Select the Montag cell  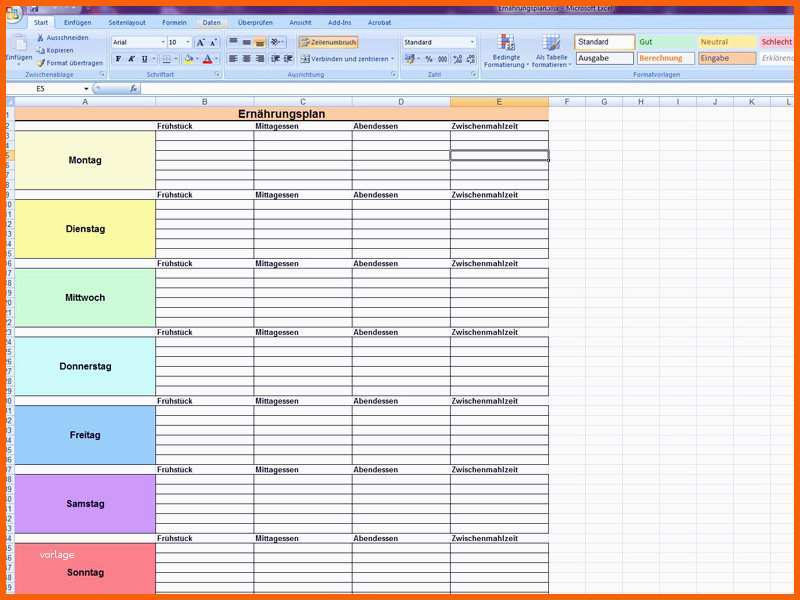coord(85,160)
